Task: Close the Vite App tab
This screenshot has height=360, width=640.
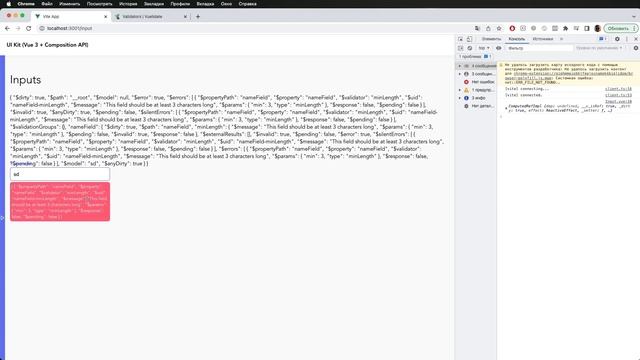Action: 105,17
